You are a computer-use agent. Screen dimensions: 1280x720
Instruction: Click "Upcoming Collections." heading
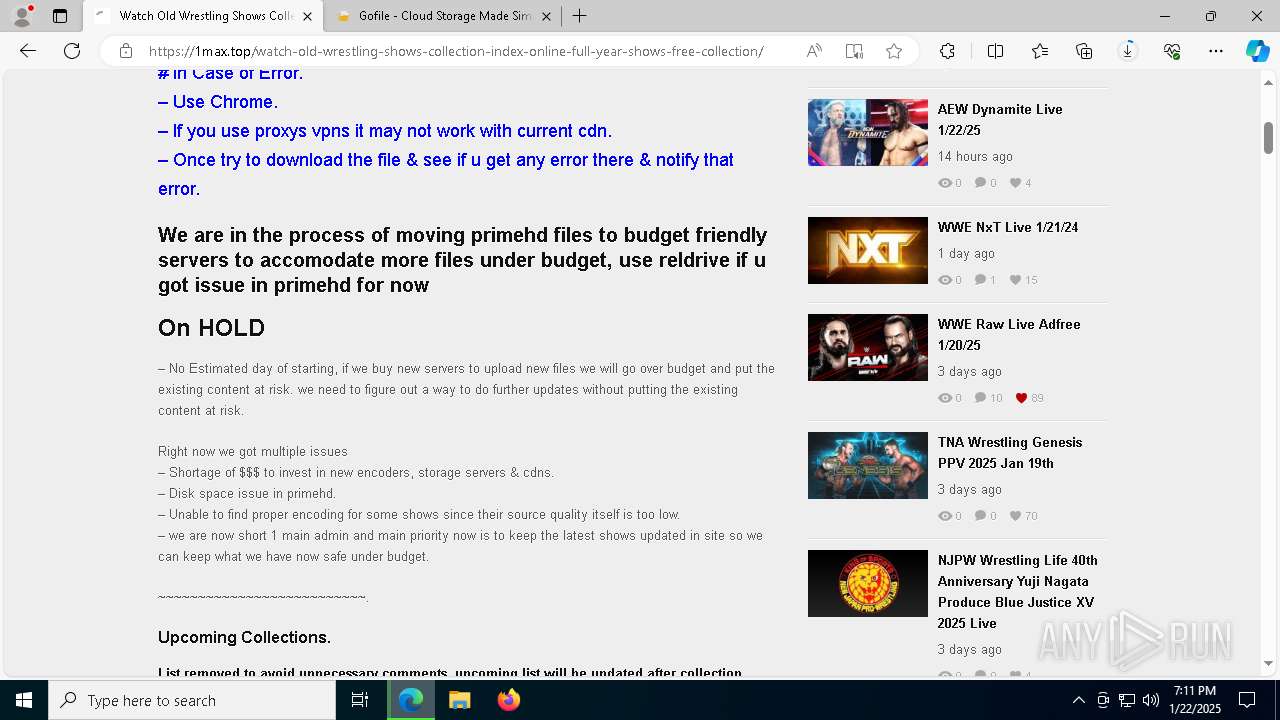point(244,637)
